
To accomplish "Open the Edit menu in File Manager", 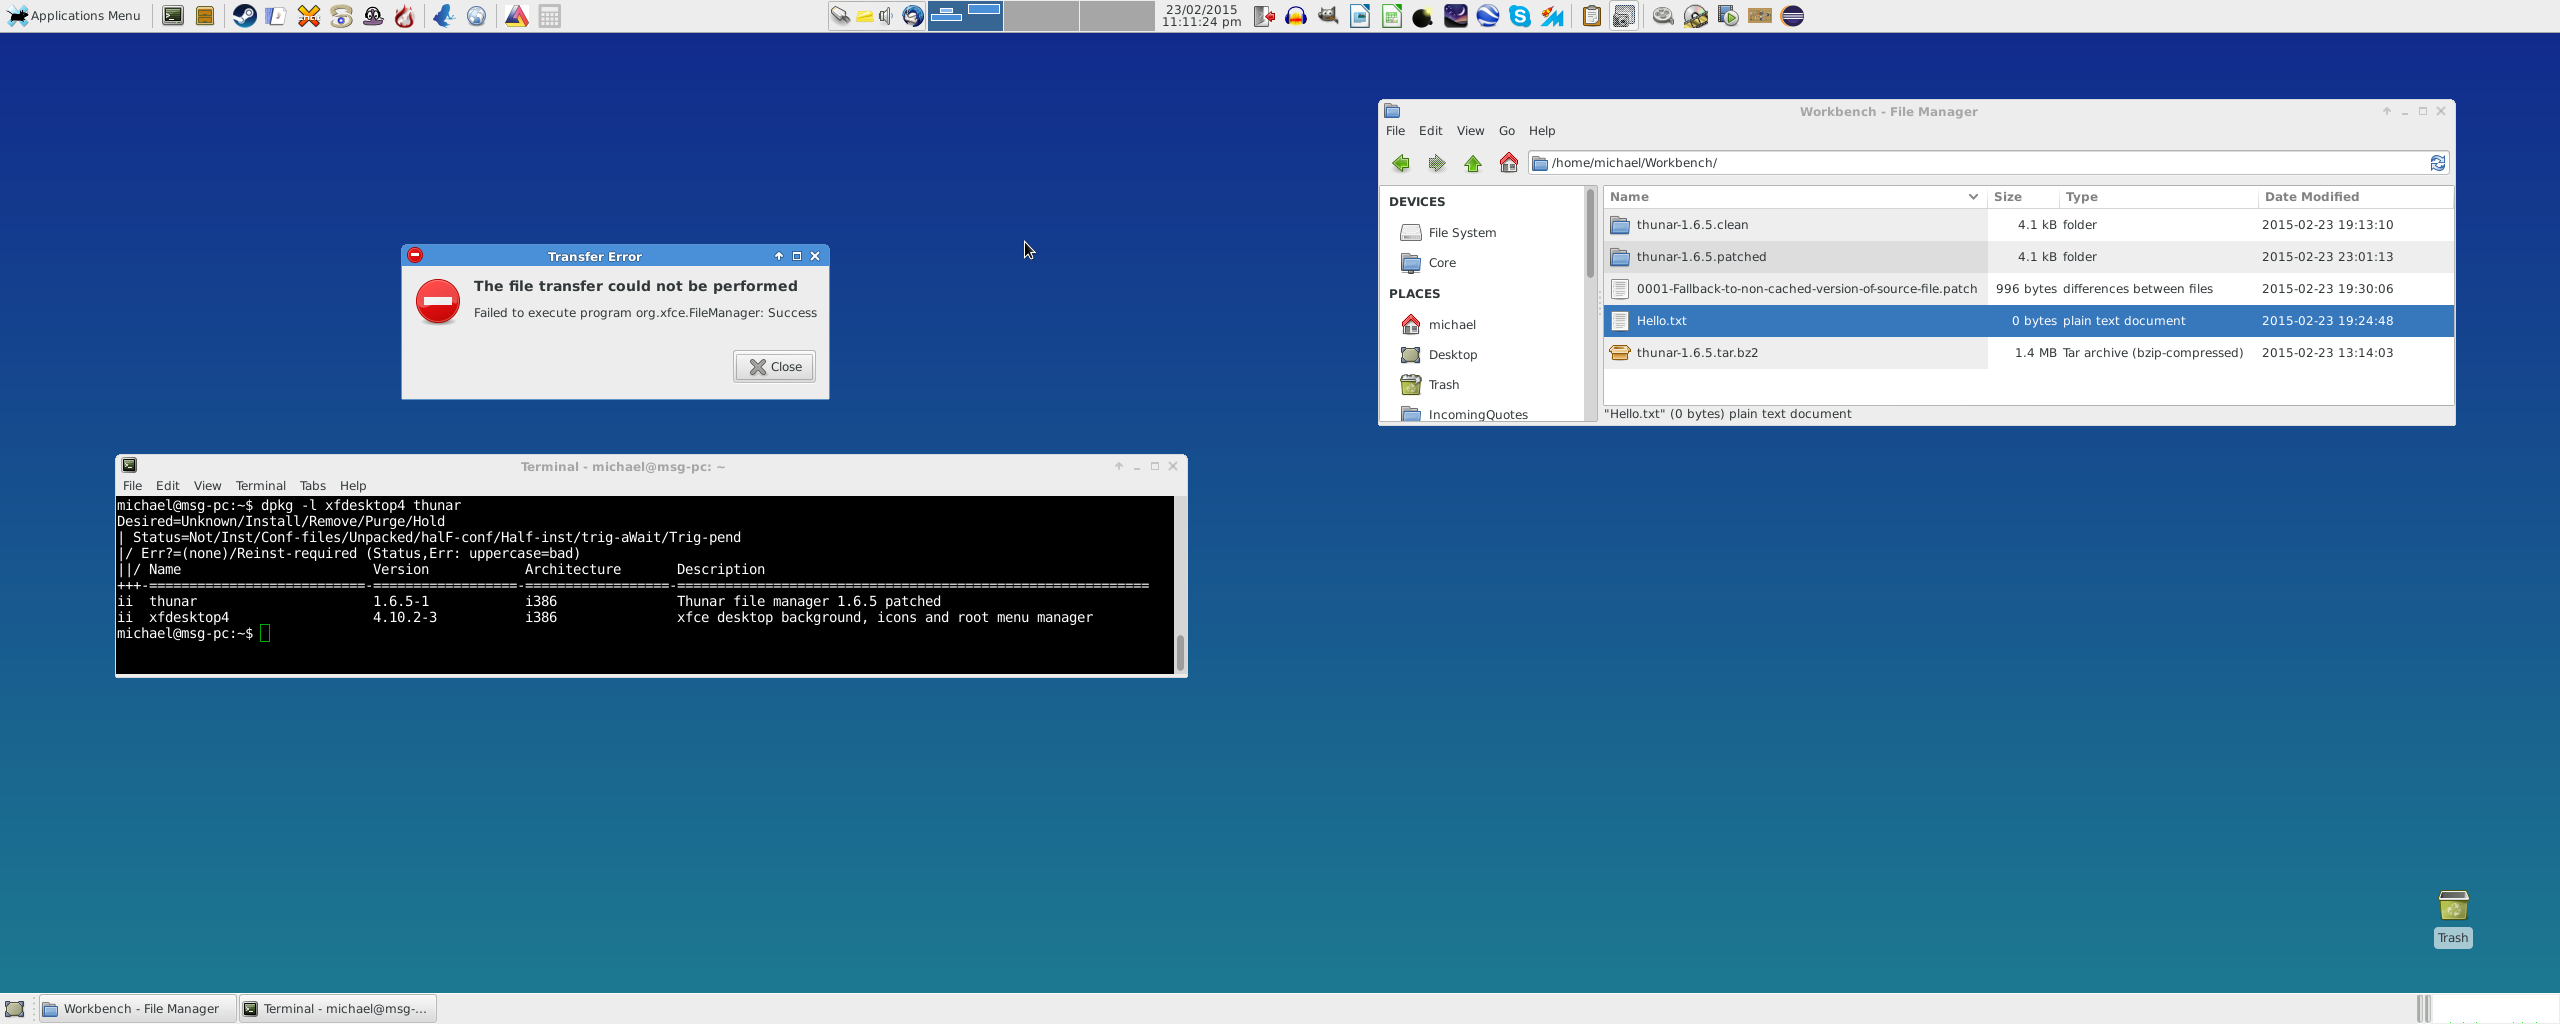I will 1430,131.
